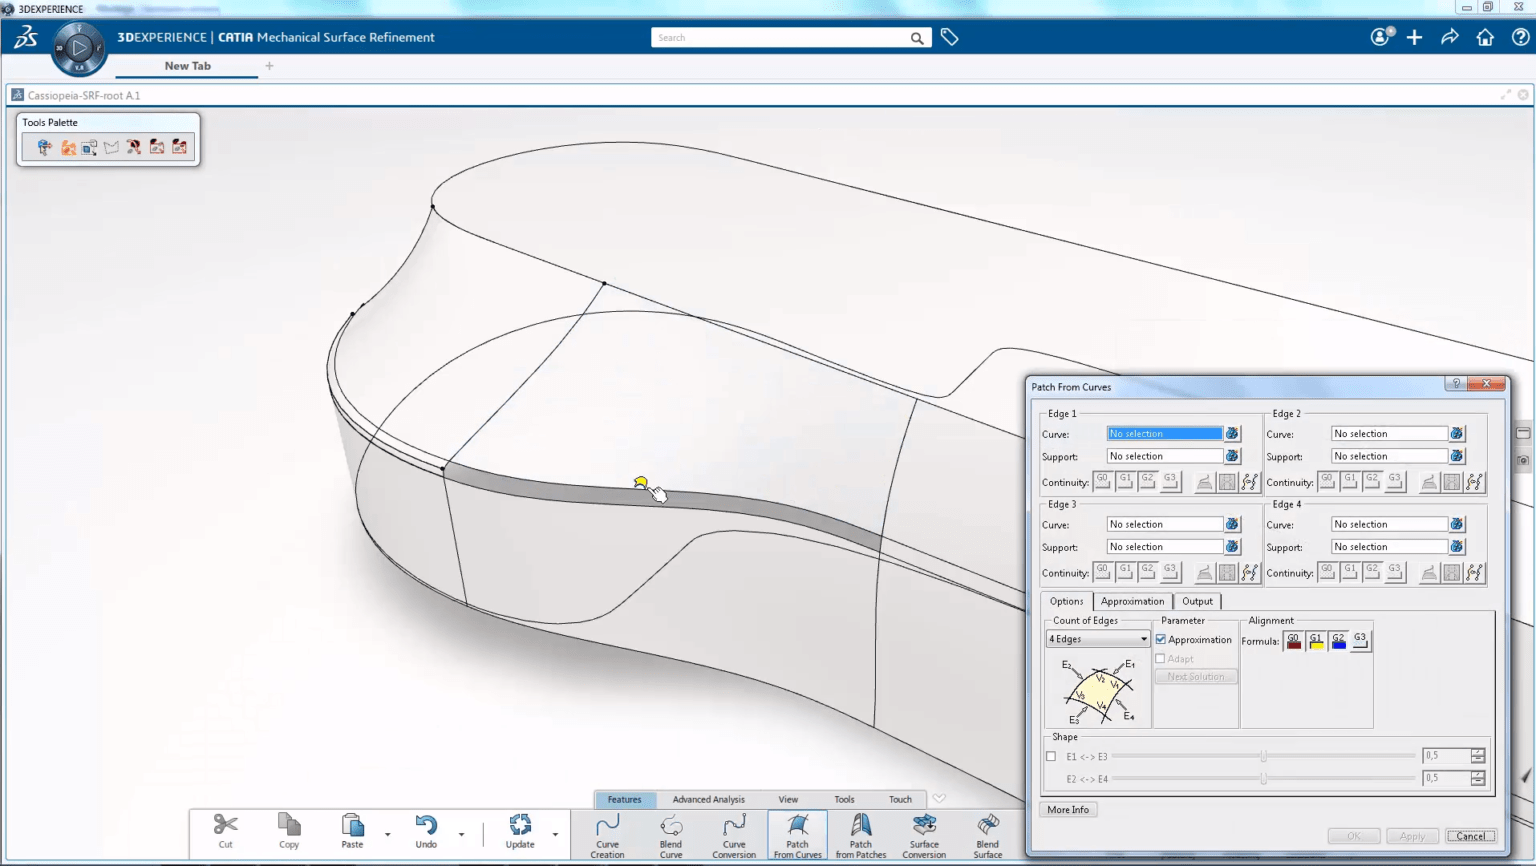Enable the E1 <-> E3 shape checkbox
The height and width of the screenshot is (866, 1536).
pyautogui.click(x=1051, y=757)
